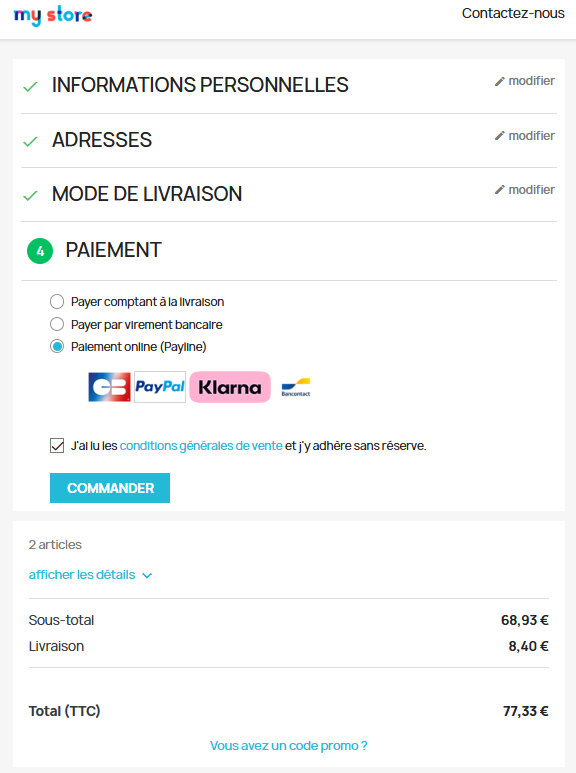Click pencil icon beside Mode de livraison modifier
Image resolution: width=576 pixels, height=773 pixels.
tap(500, 190)
